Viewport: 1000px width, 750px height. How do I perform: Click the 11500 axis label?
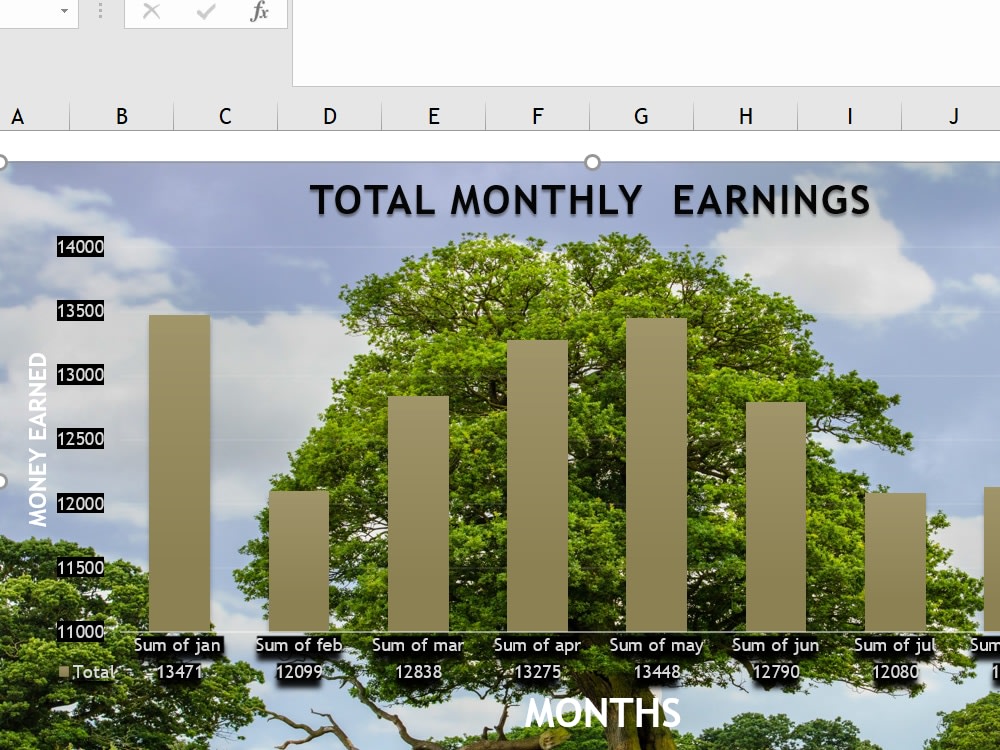[80, 568]
